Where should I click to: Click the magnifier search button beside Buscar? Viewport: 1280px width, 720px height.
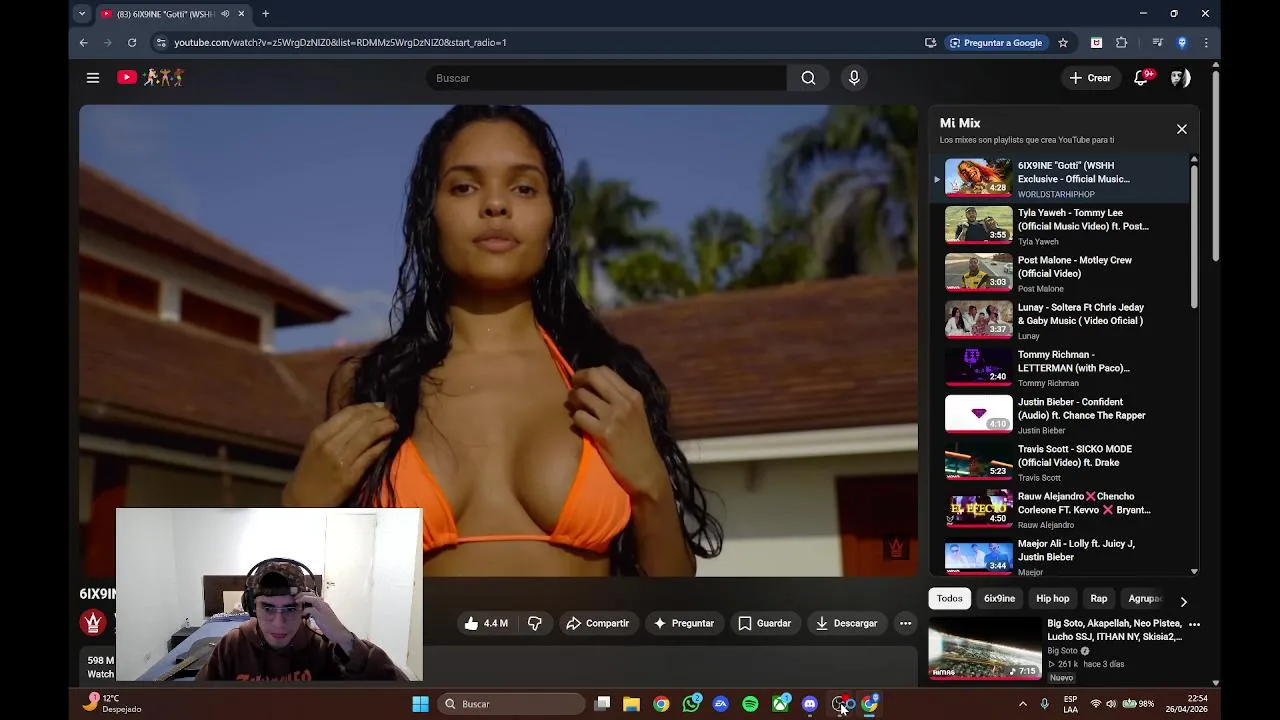point(808,78)
